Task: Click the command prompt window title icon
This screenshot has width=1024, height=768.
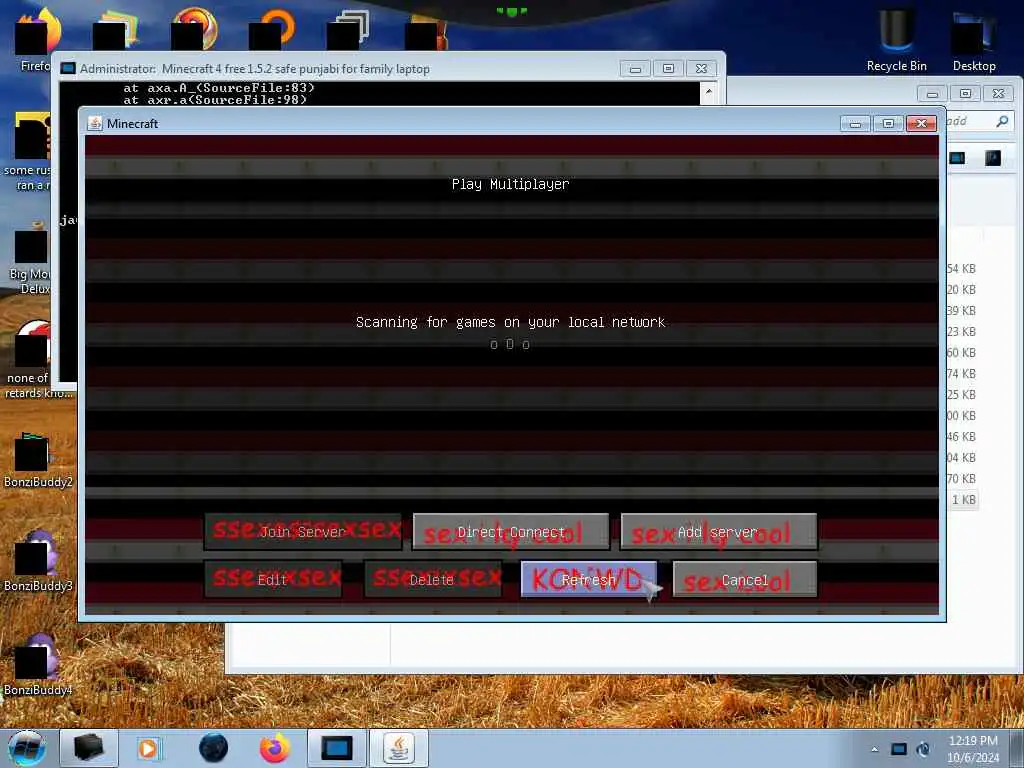Action: [x=68, y=69]
